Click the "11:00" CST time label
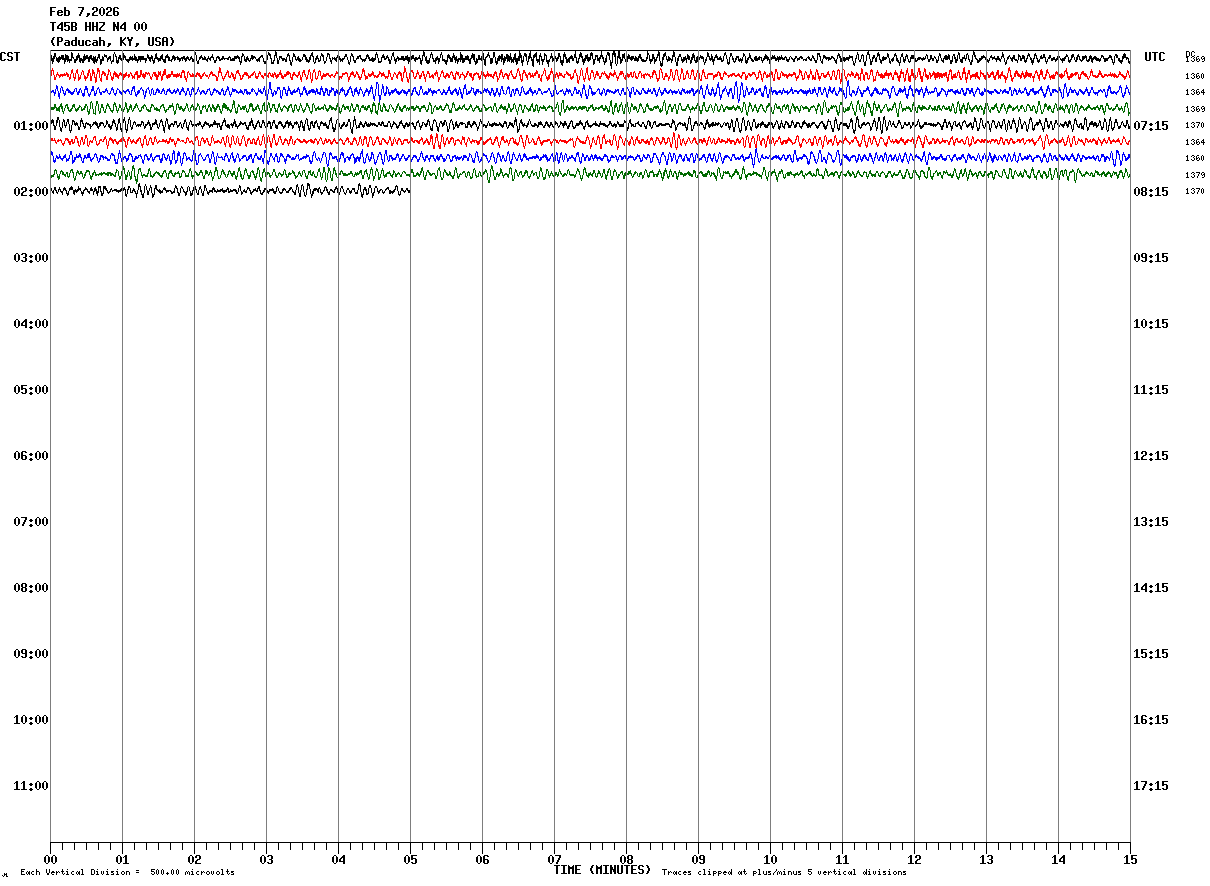The image size is (1210, 886). coord(31,786)
